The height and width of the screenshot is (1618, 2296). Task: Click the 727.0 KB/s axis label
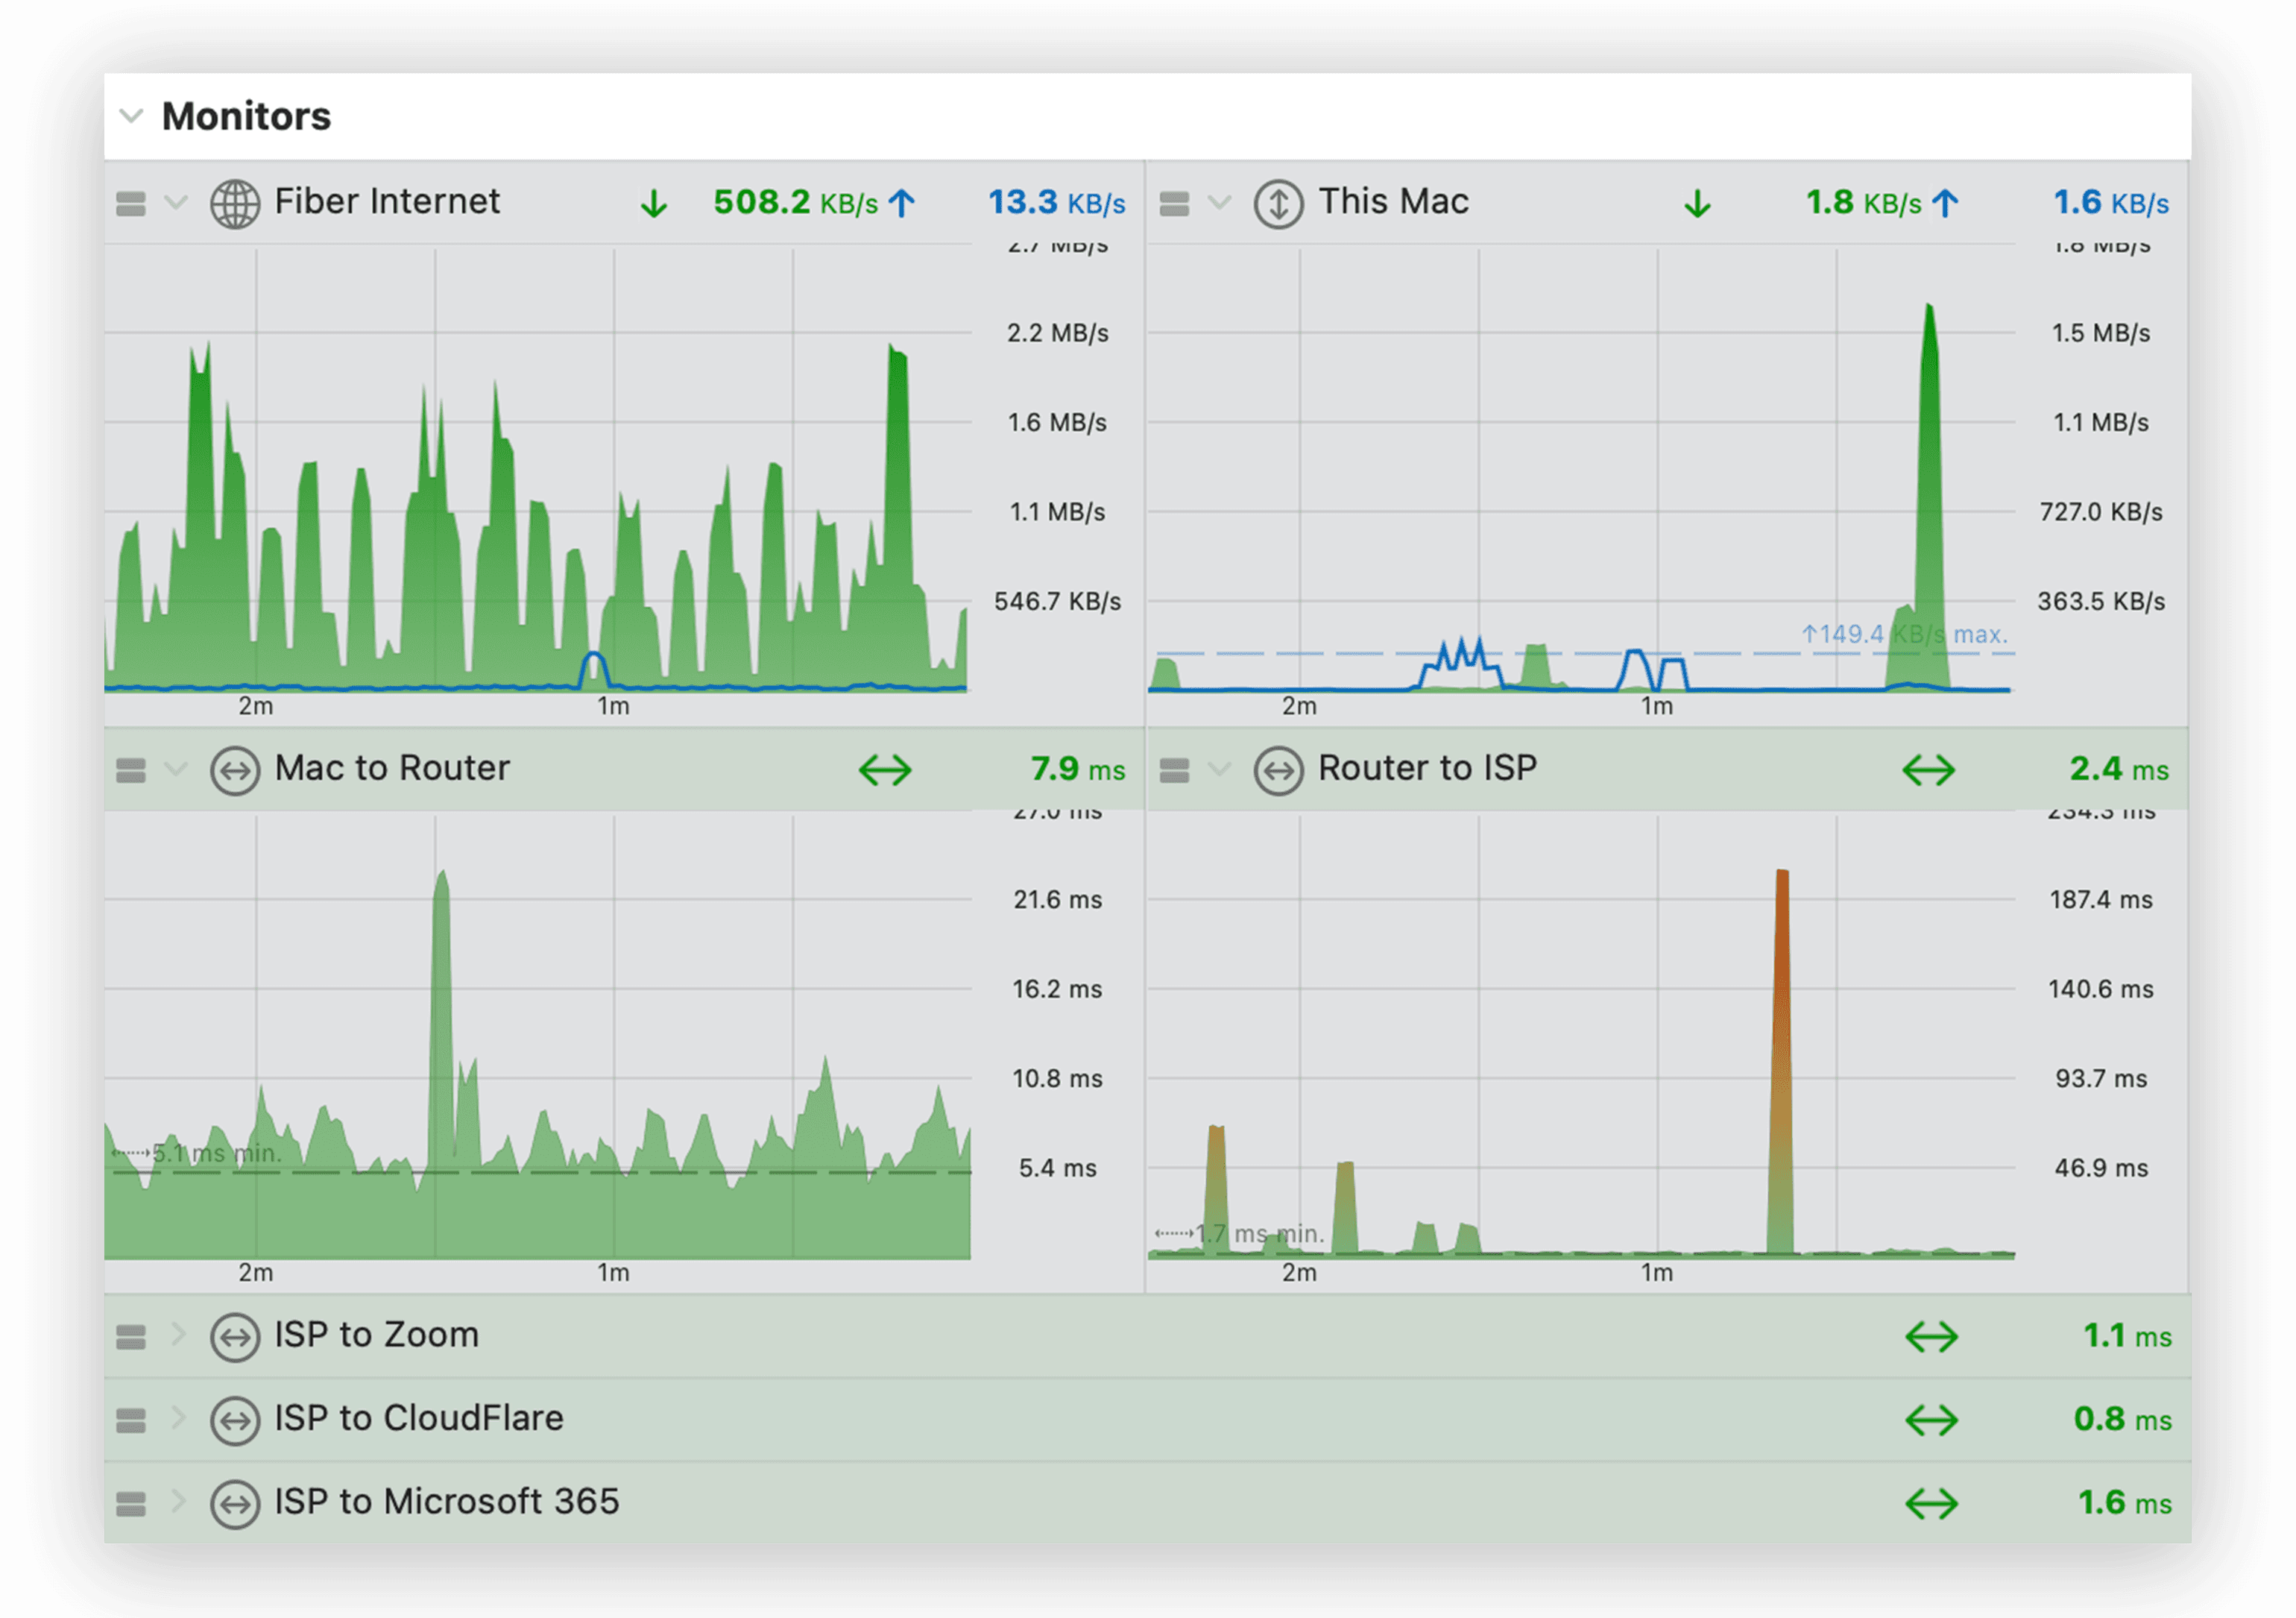point(2100,512)
